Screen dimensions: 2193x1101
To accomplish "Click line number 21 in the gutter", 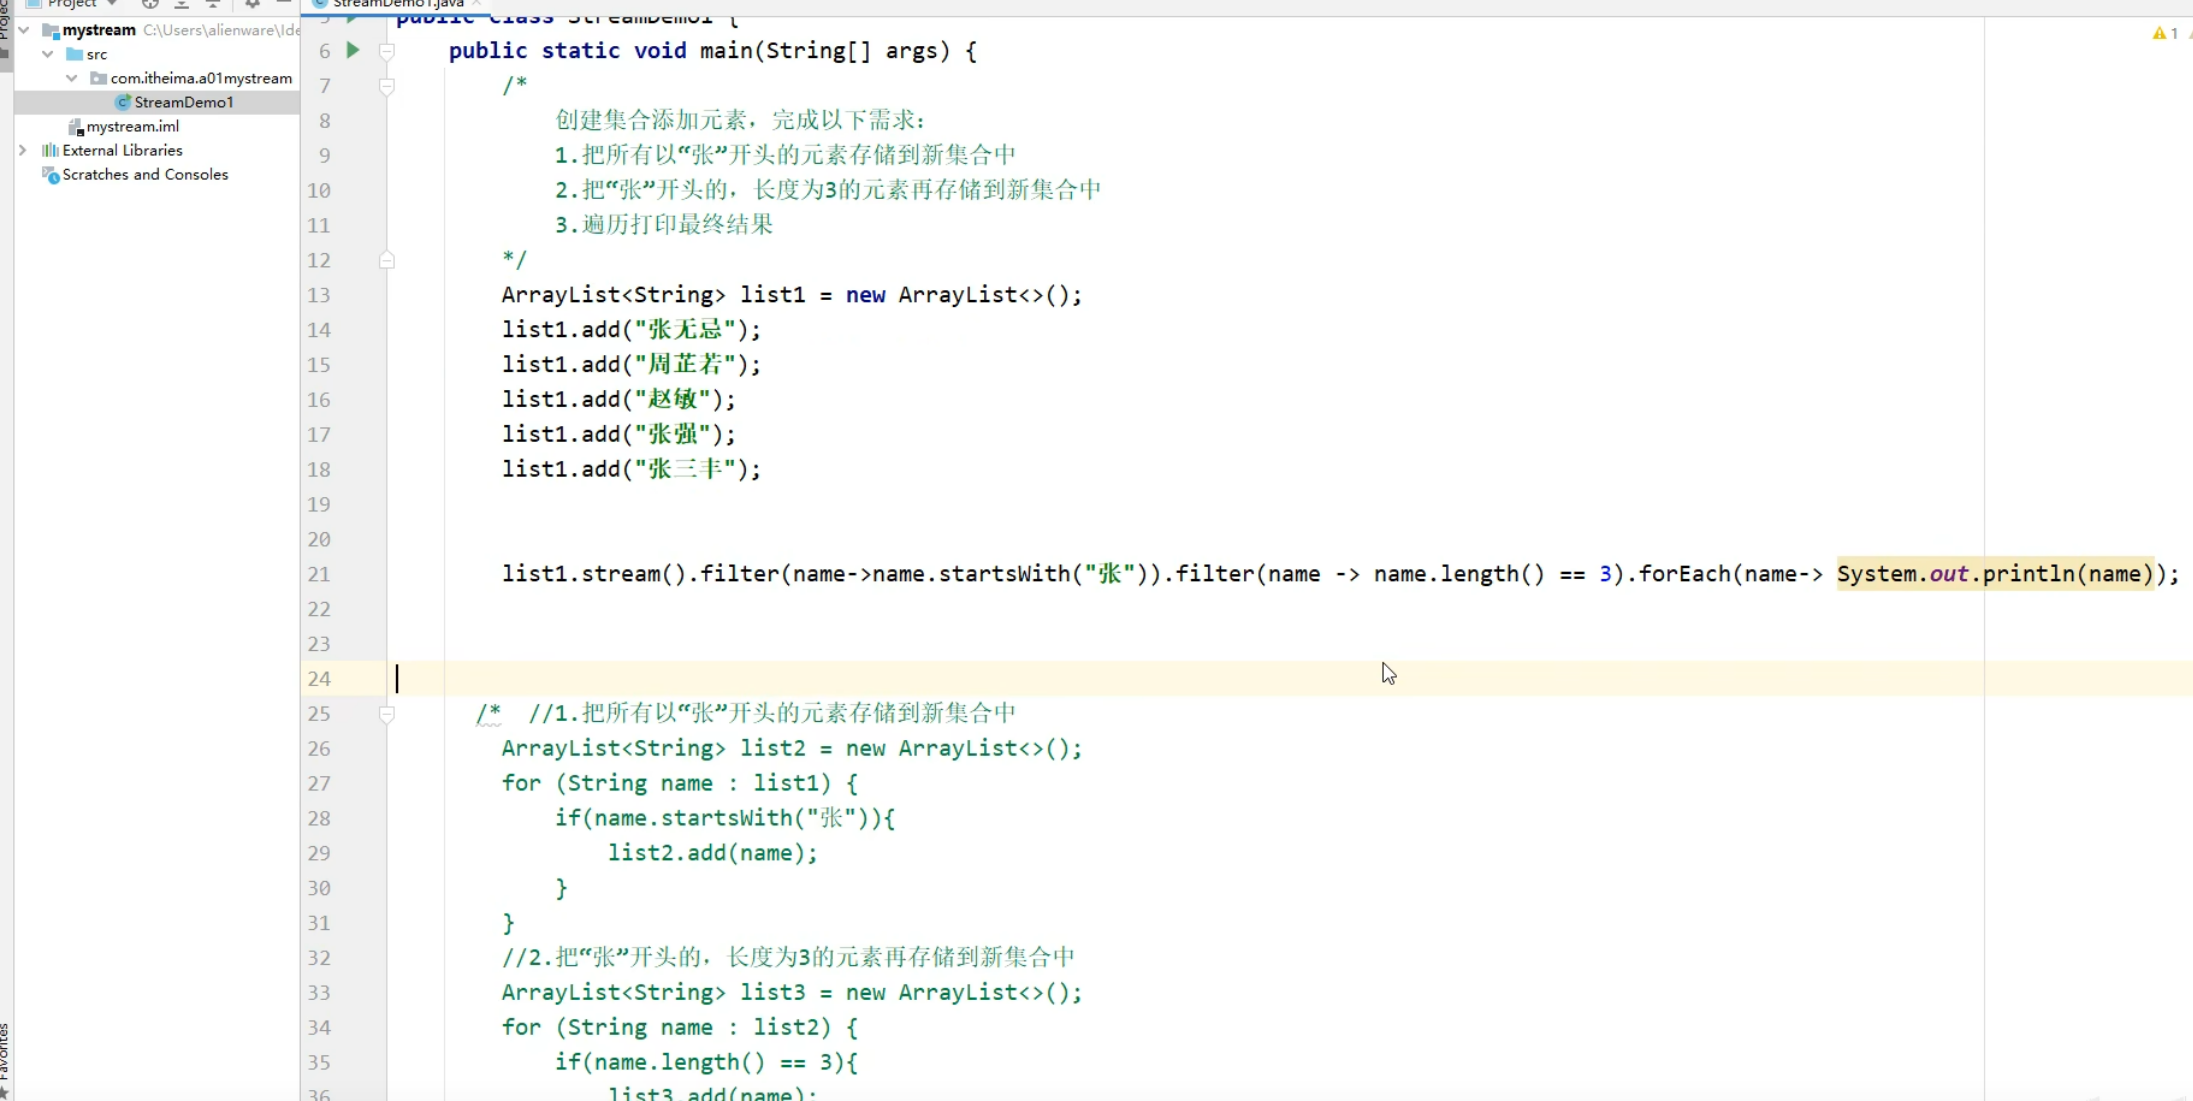I will point(318,574).
